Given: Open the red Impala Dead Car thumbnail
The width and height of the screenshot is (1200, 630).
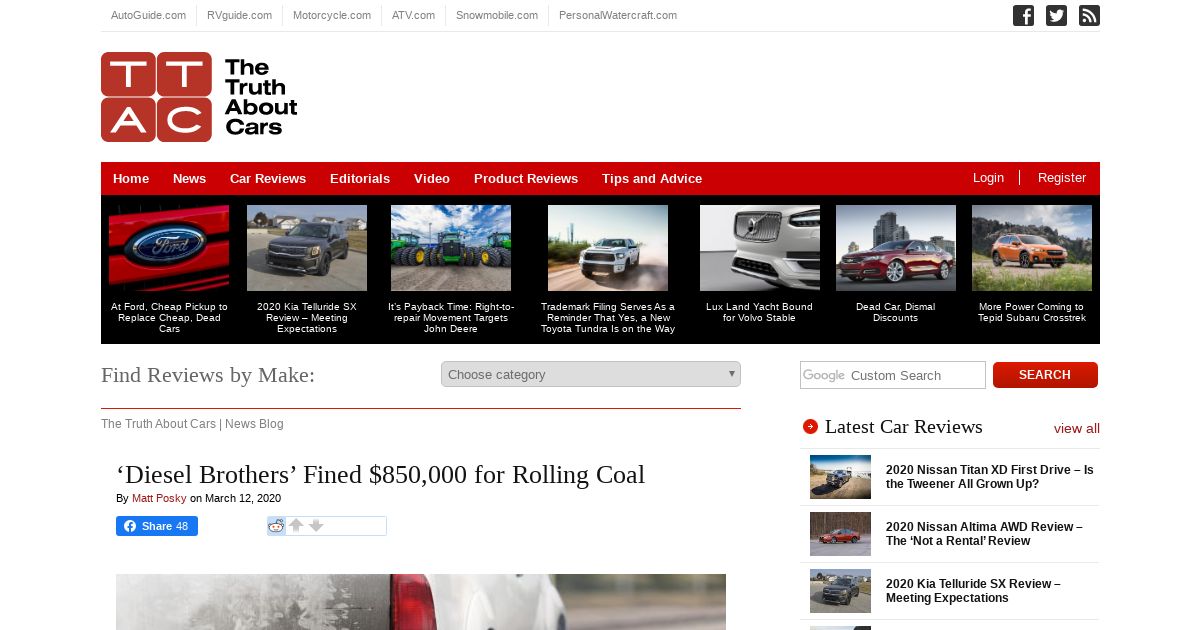Looking at the screenshot, I should coord(896,248).
